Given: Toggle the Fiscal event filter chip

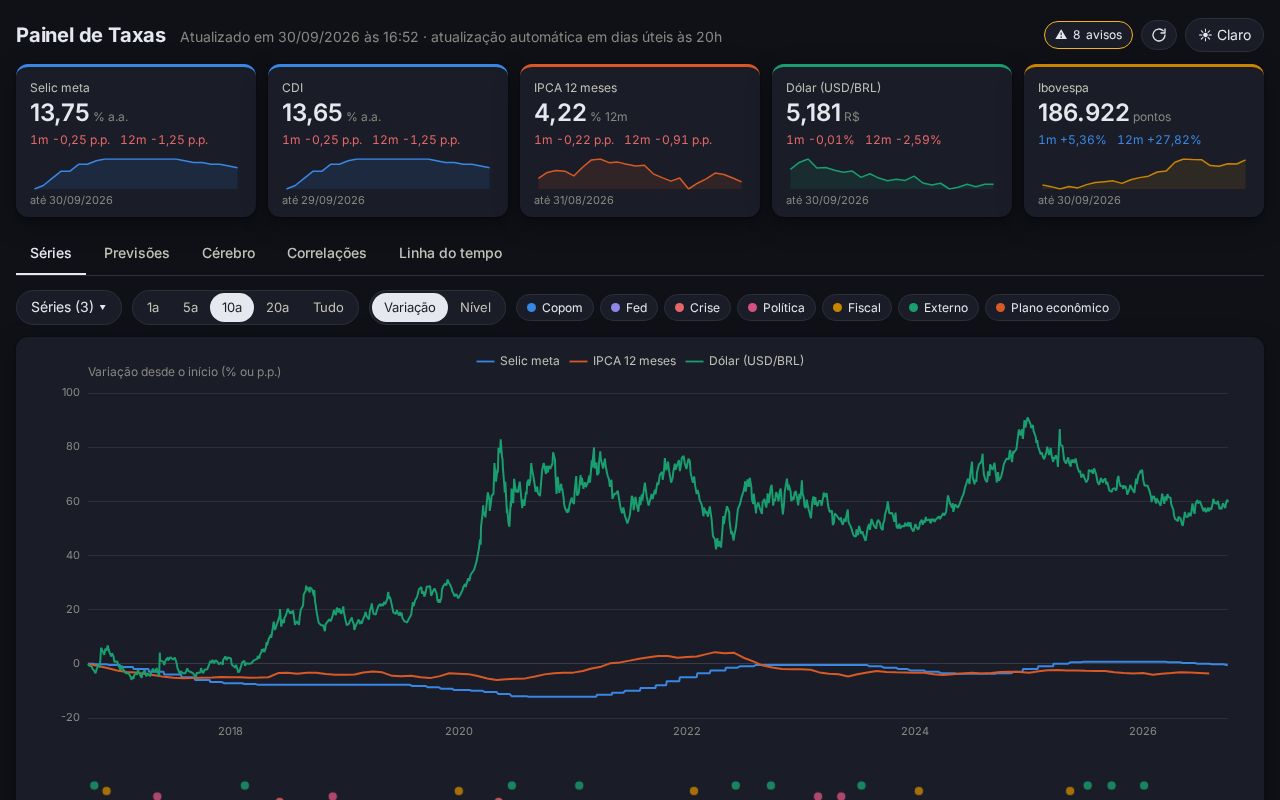Looking at the screenshot, I should tap(857, 307).
